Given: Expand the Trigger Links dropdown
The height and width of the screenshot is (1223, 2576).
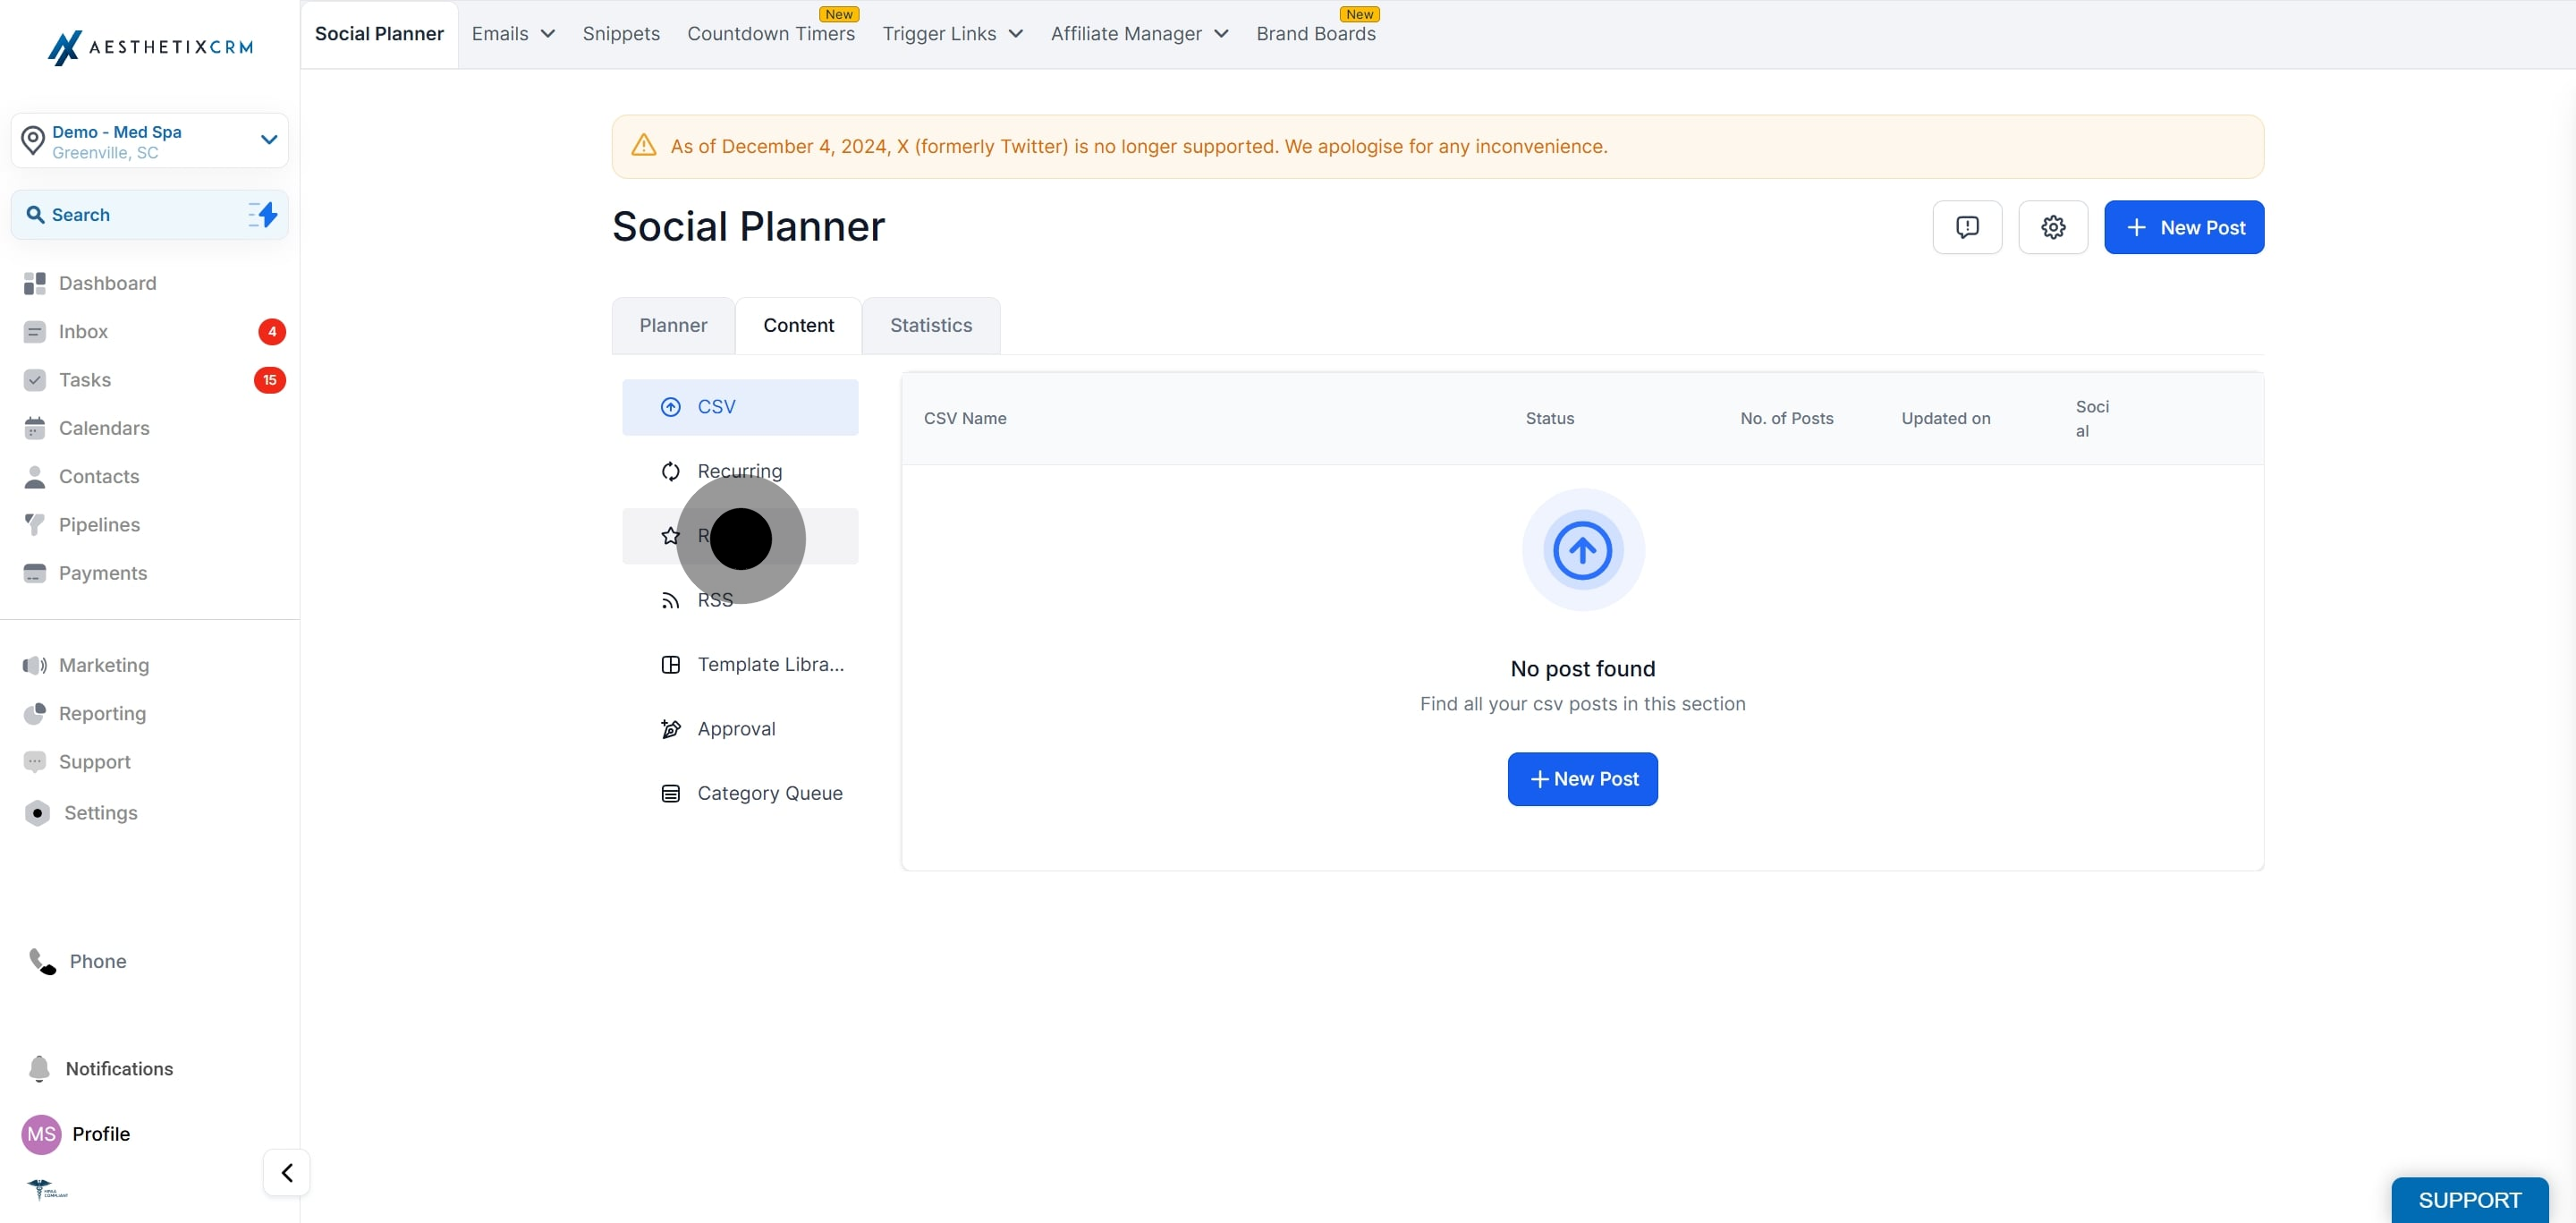Looking at the screenshot, I should point(952,34).
